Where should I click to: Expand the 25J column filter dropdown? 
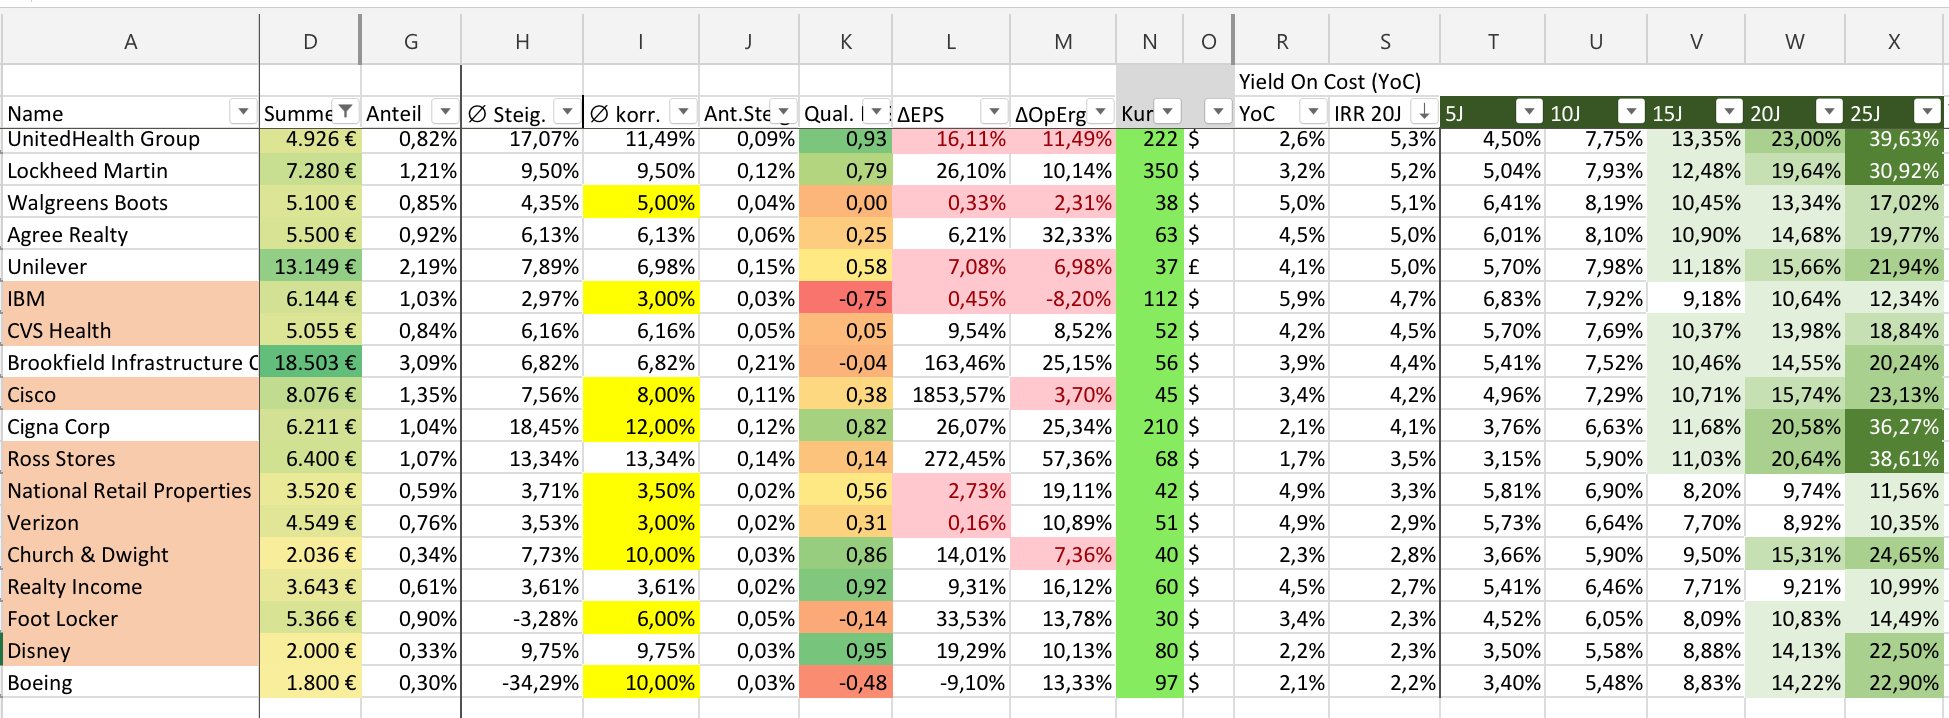pyautogui.click(x=1927, y=112)
